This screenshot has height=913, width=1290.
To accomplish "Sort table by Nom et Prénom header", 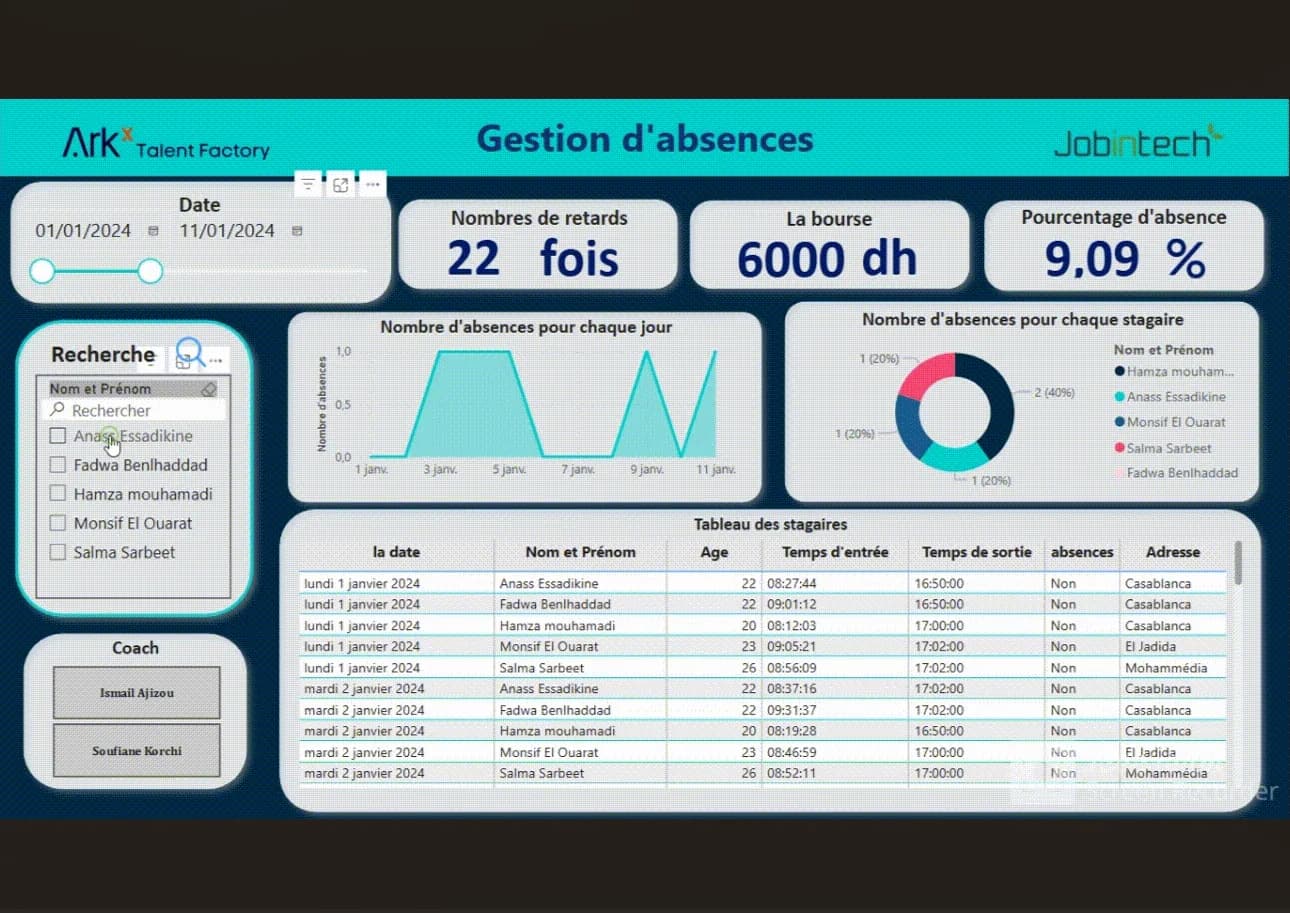I will pyautogui.click(x=580, y=552).
